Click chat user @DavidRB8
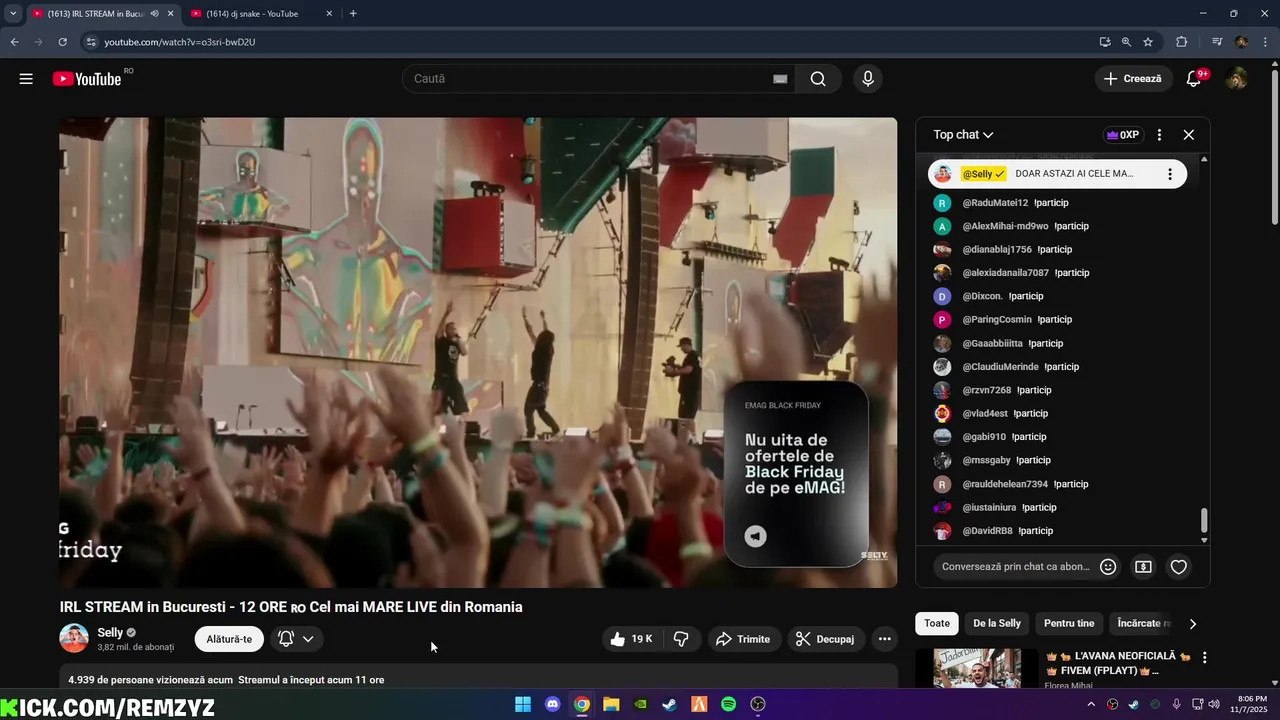 [x=987, y=531]
